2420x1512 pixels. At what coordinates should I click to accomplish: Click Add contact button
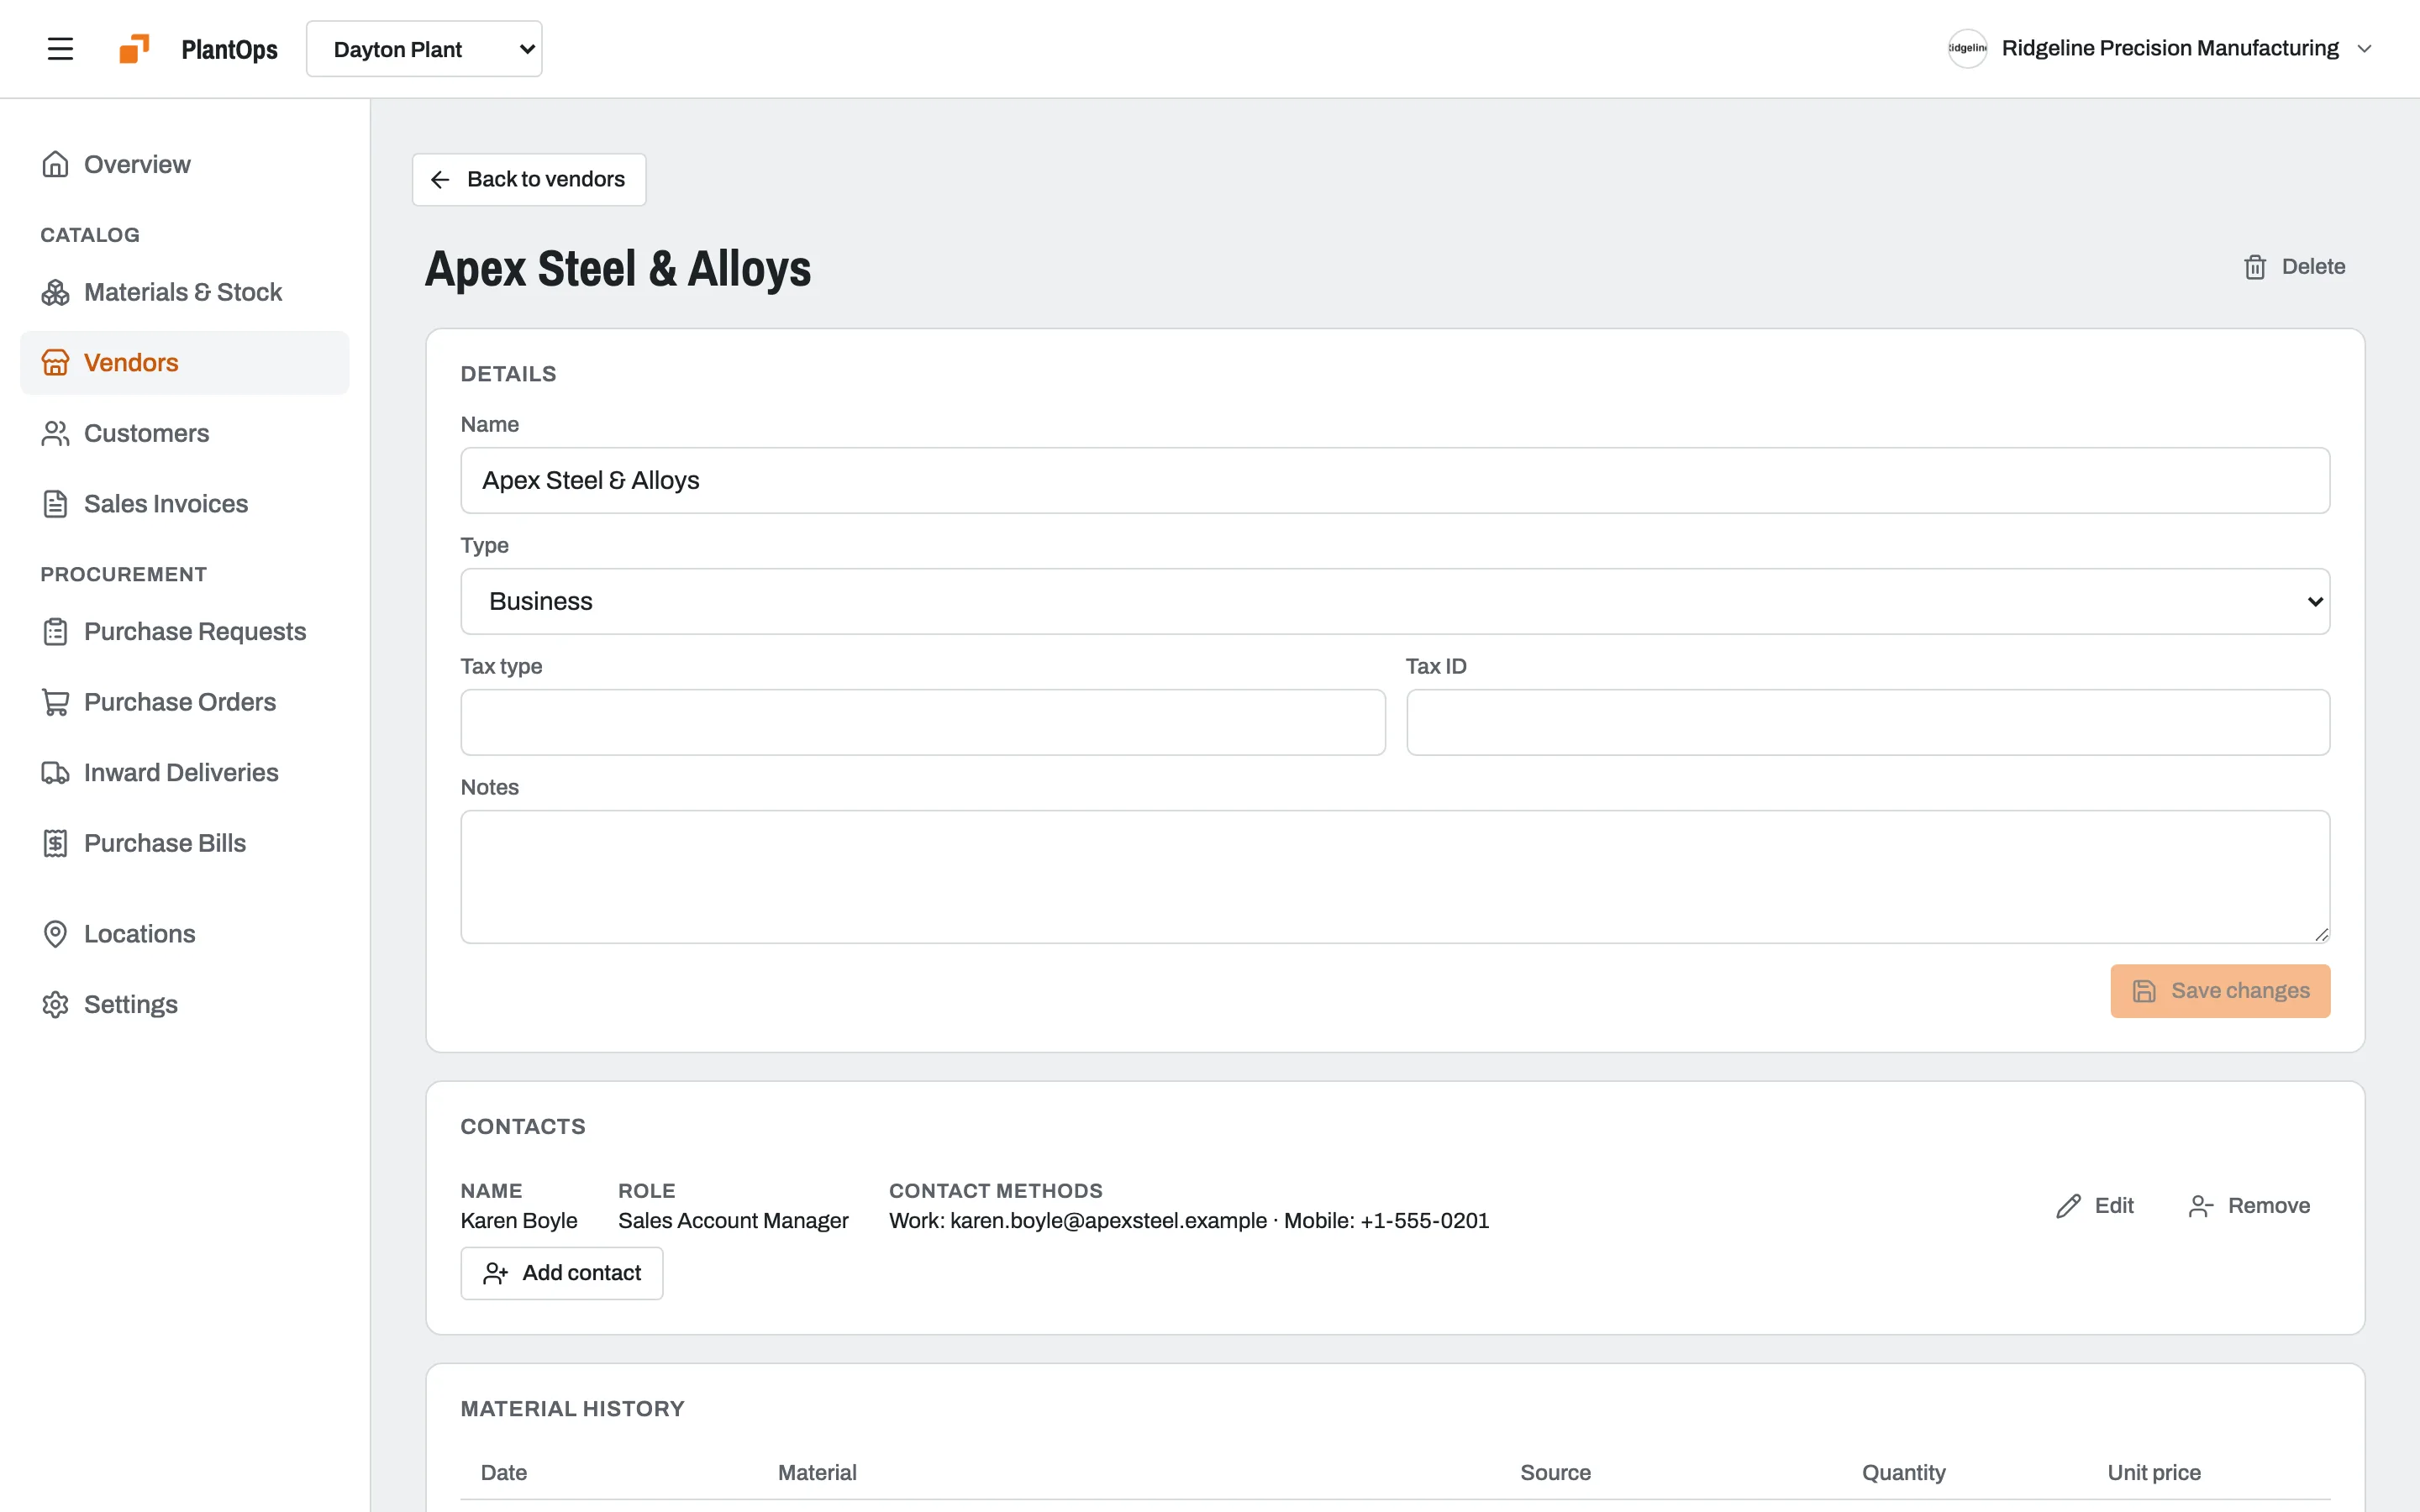[x=562, y=1273]
